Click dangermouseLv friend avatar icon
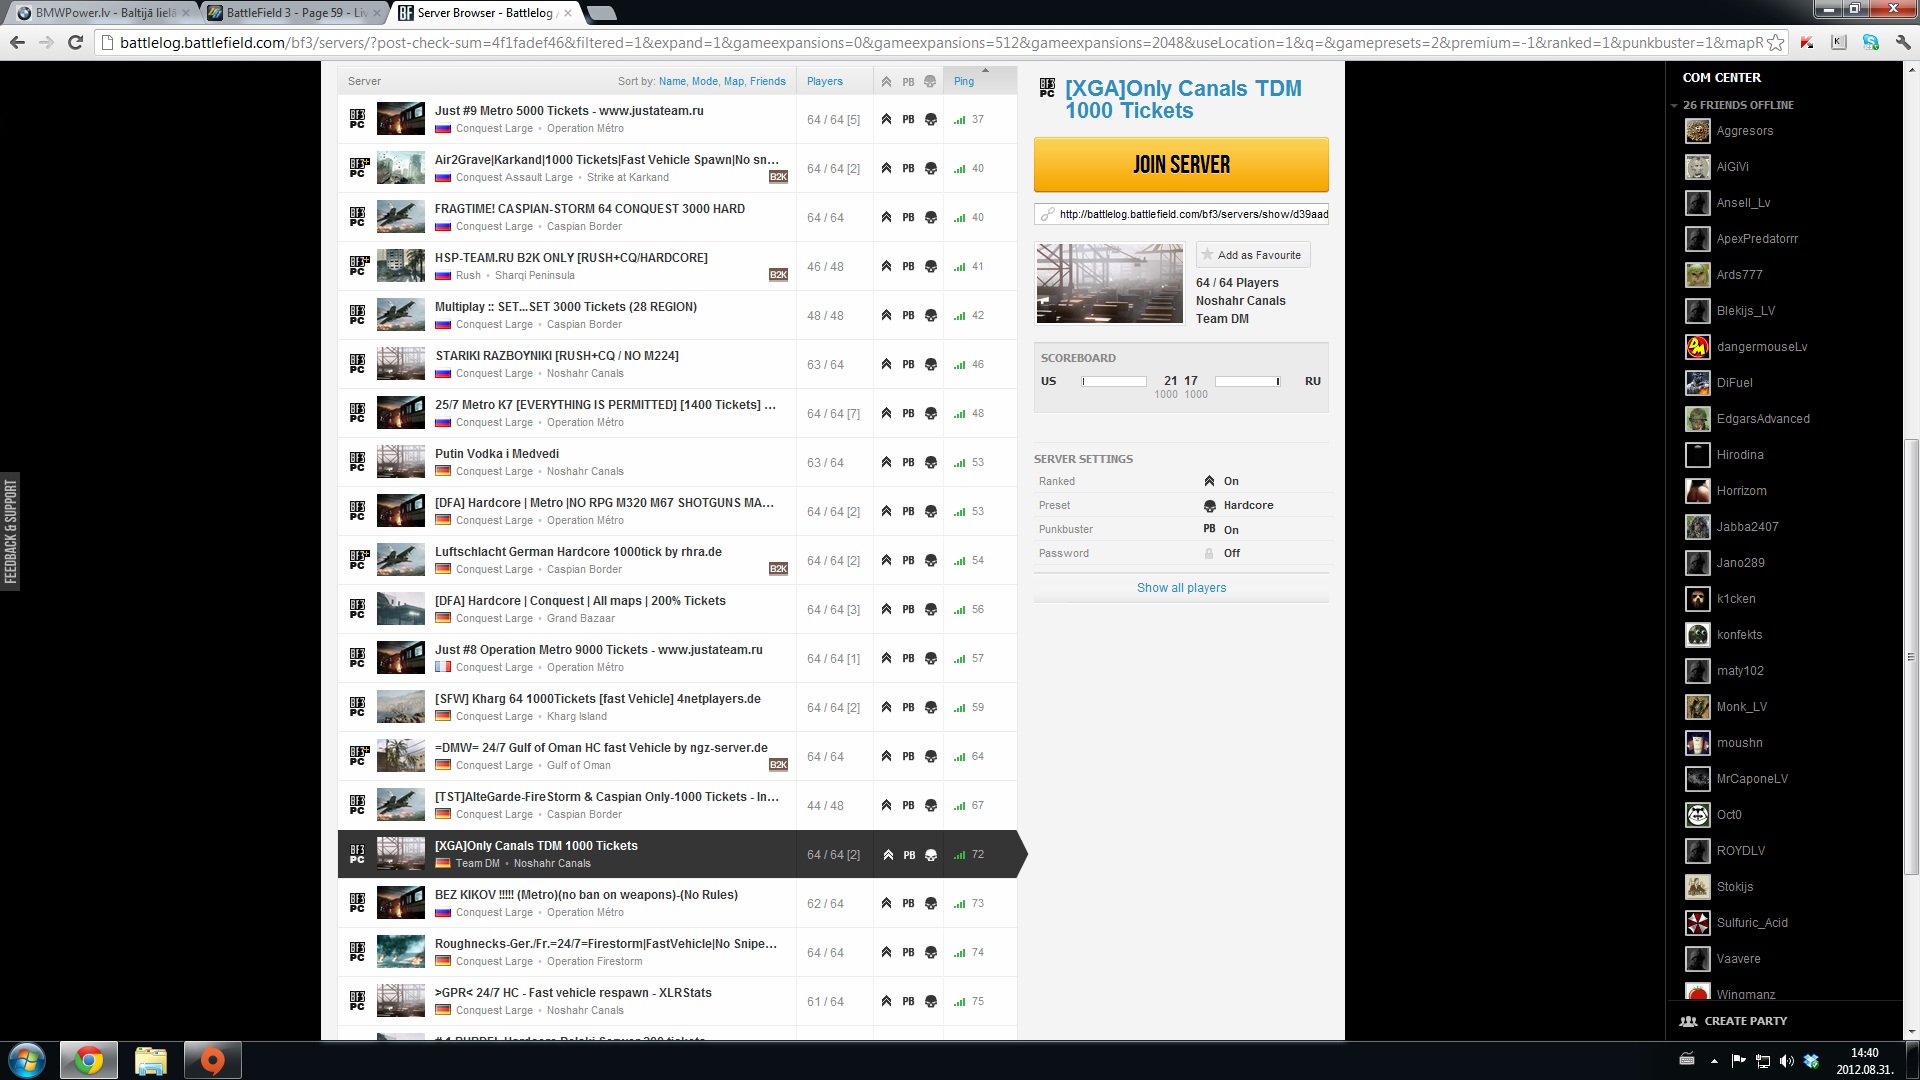The height and width of the screenshot is (1080, 1920). tap(1697, 347)
